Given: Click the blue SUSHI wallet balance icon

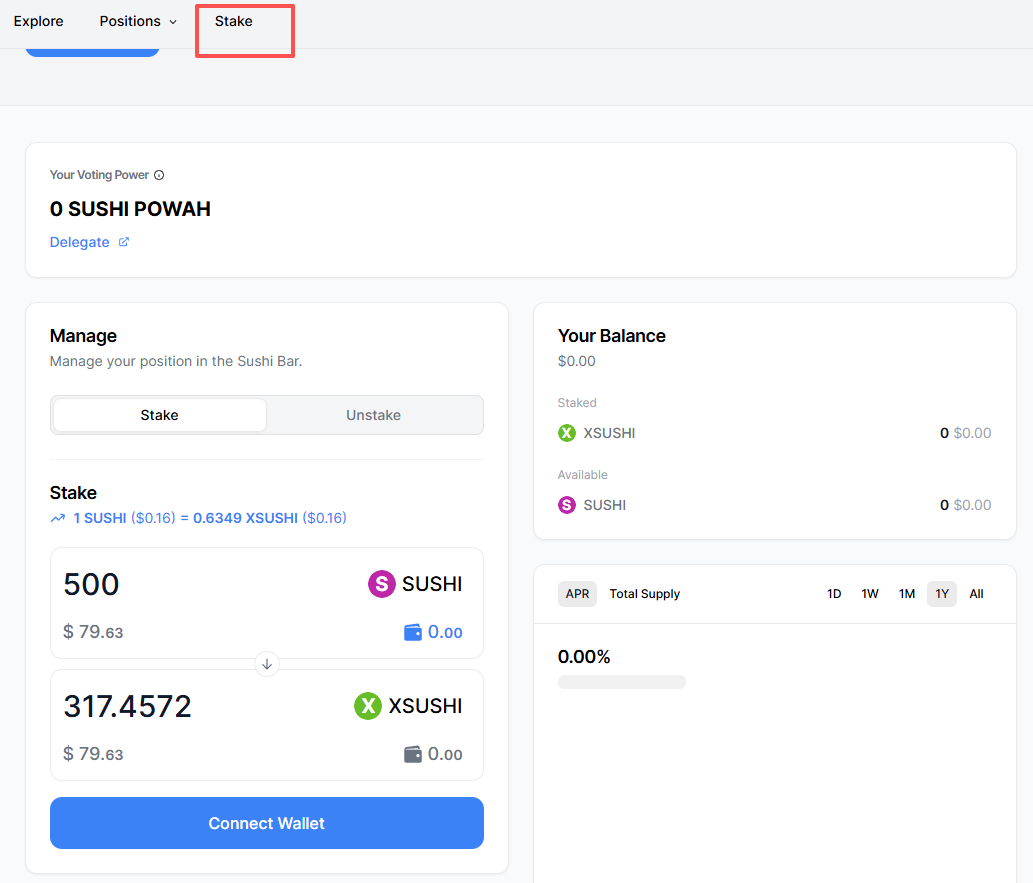Looking at the screenshot, I should click(x=412, y=633).
